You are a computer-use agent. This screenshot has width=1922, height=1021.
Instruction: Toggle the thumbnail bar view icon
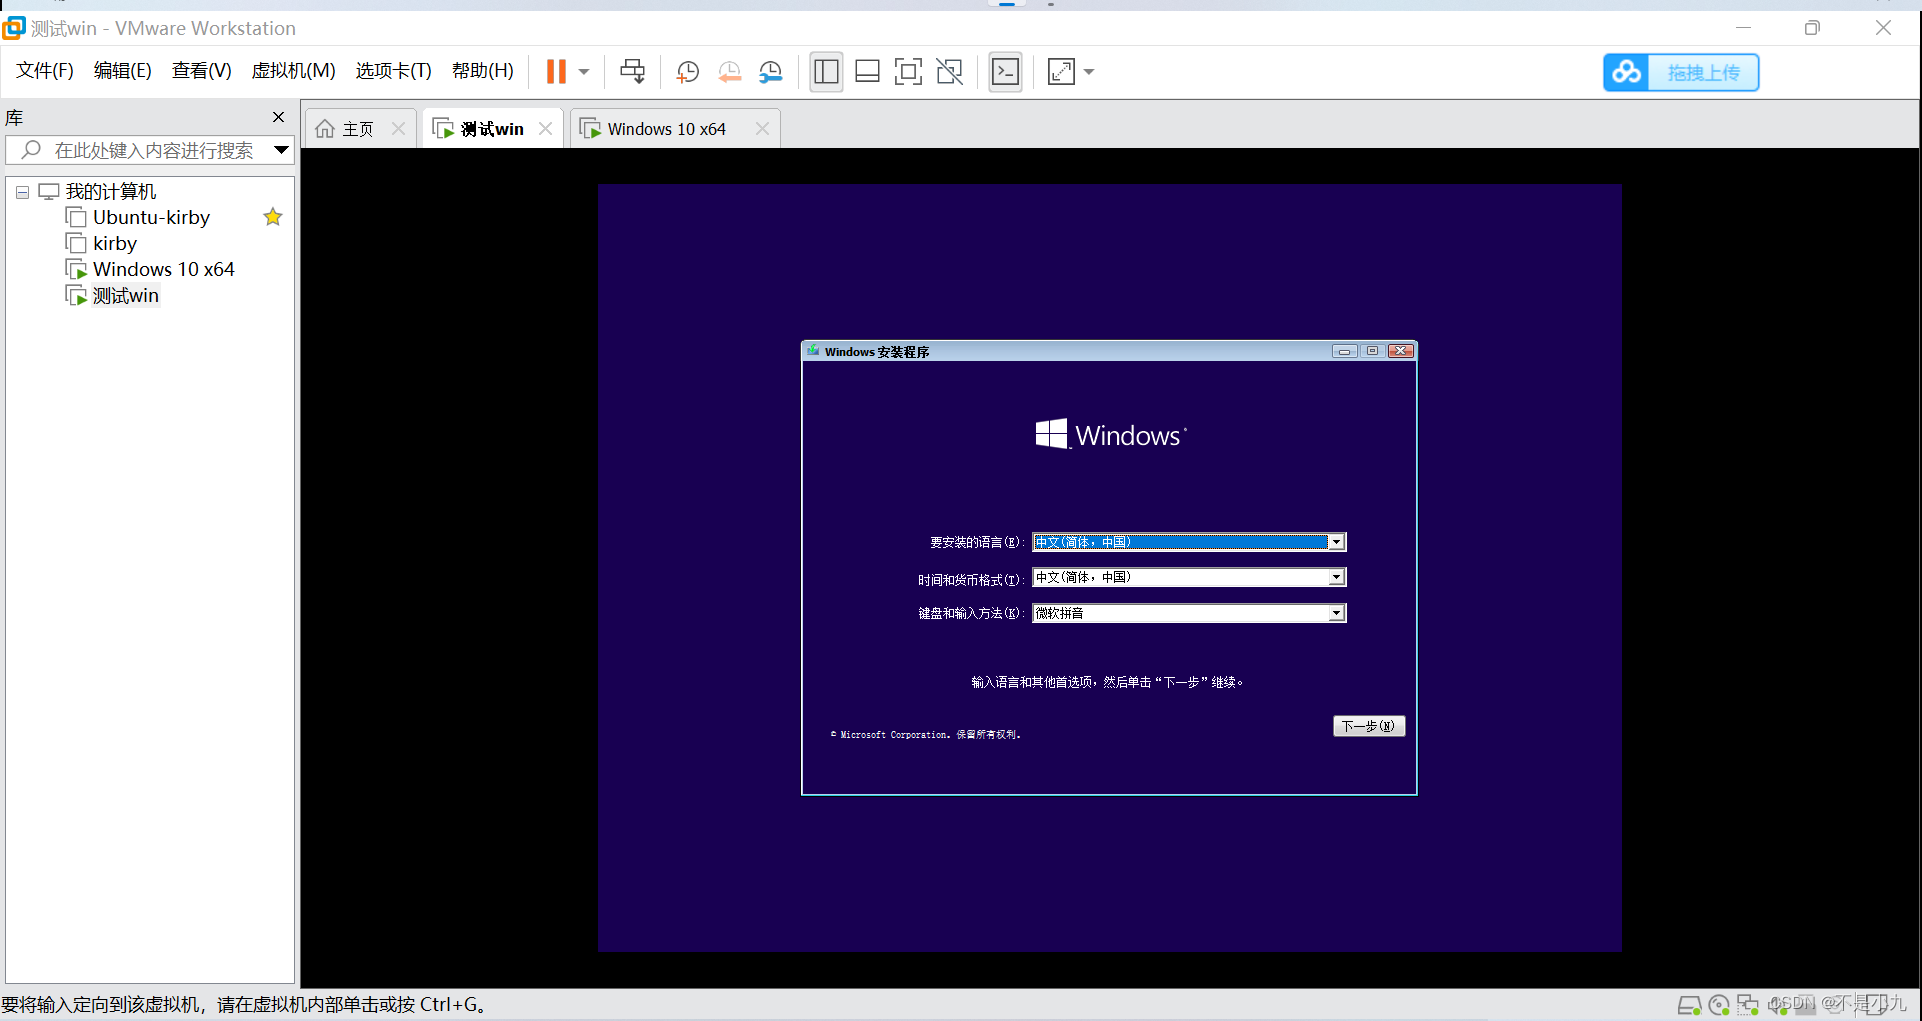[x=867, y=71]
